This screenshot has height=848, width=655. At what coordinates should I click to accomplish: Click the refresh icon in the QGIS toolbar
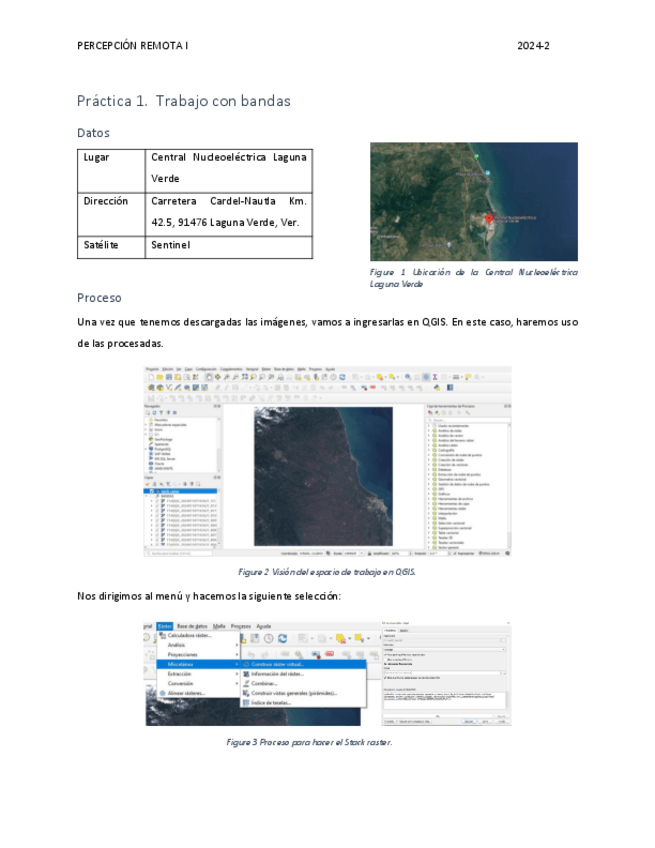[x=283, y=638]
